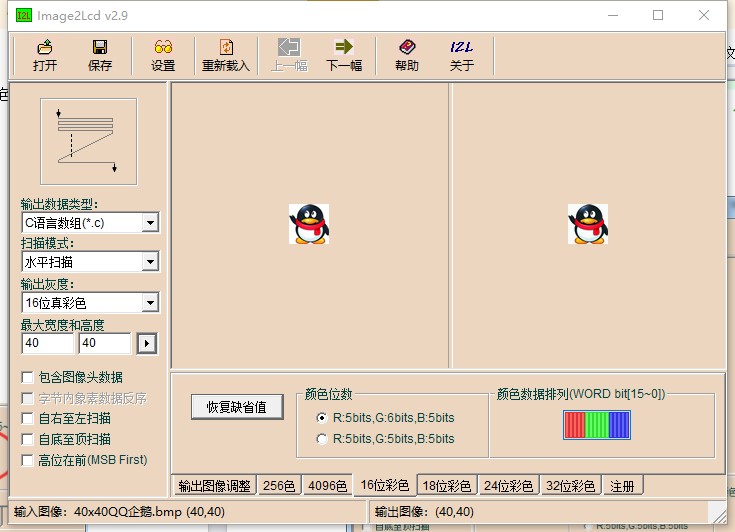Select R:5bits,G:5bits,B:5bits radio option
This screenshot has width=735, height=532.
coord(321,439)
